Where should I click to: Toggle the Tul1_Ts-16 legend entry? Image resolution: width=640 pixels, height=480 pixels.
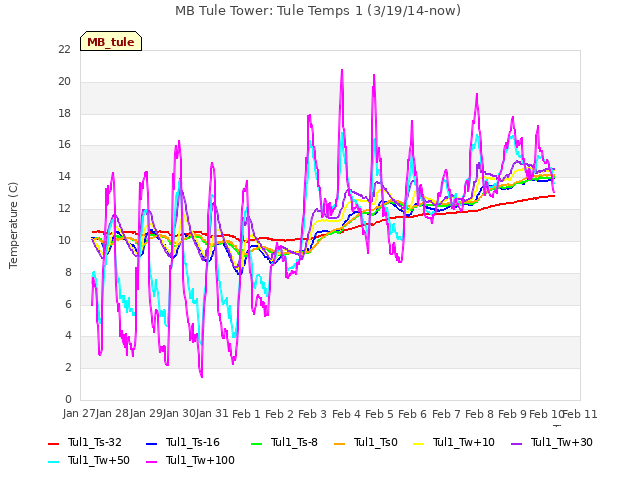click(x=183, y=442)
